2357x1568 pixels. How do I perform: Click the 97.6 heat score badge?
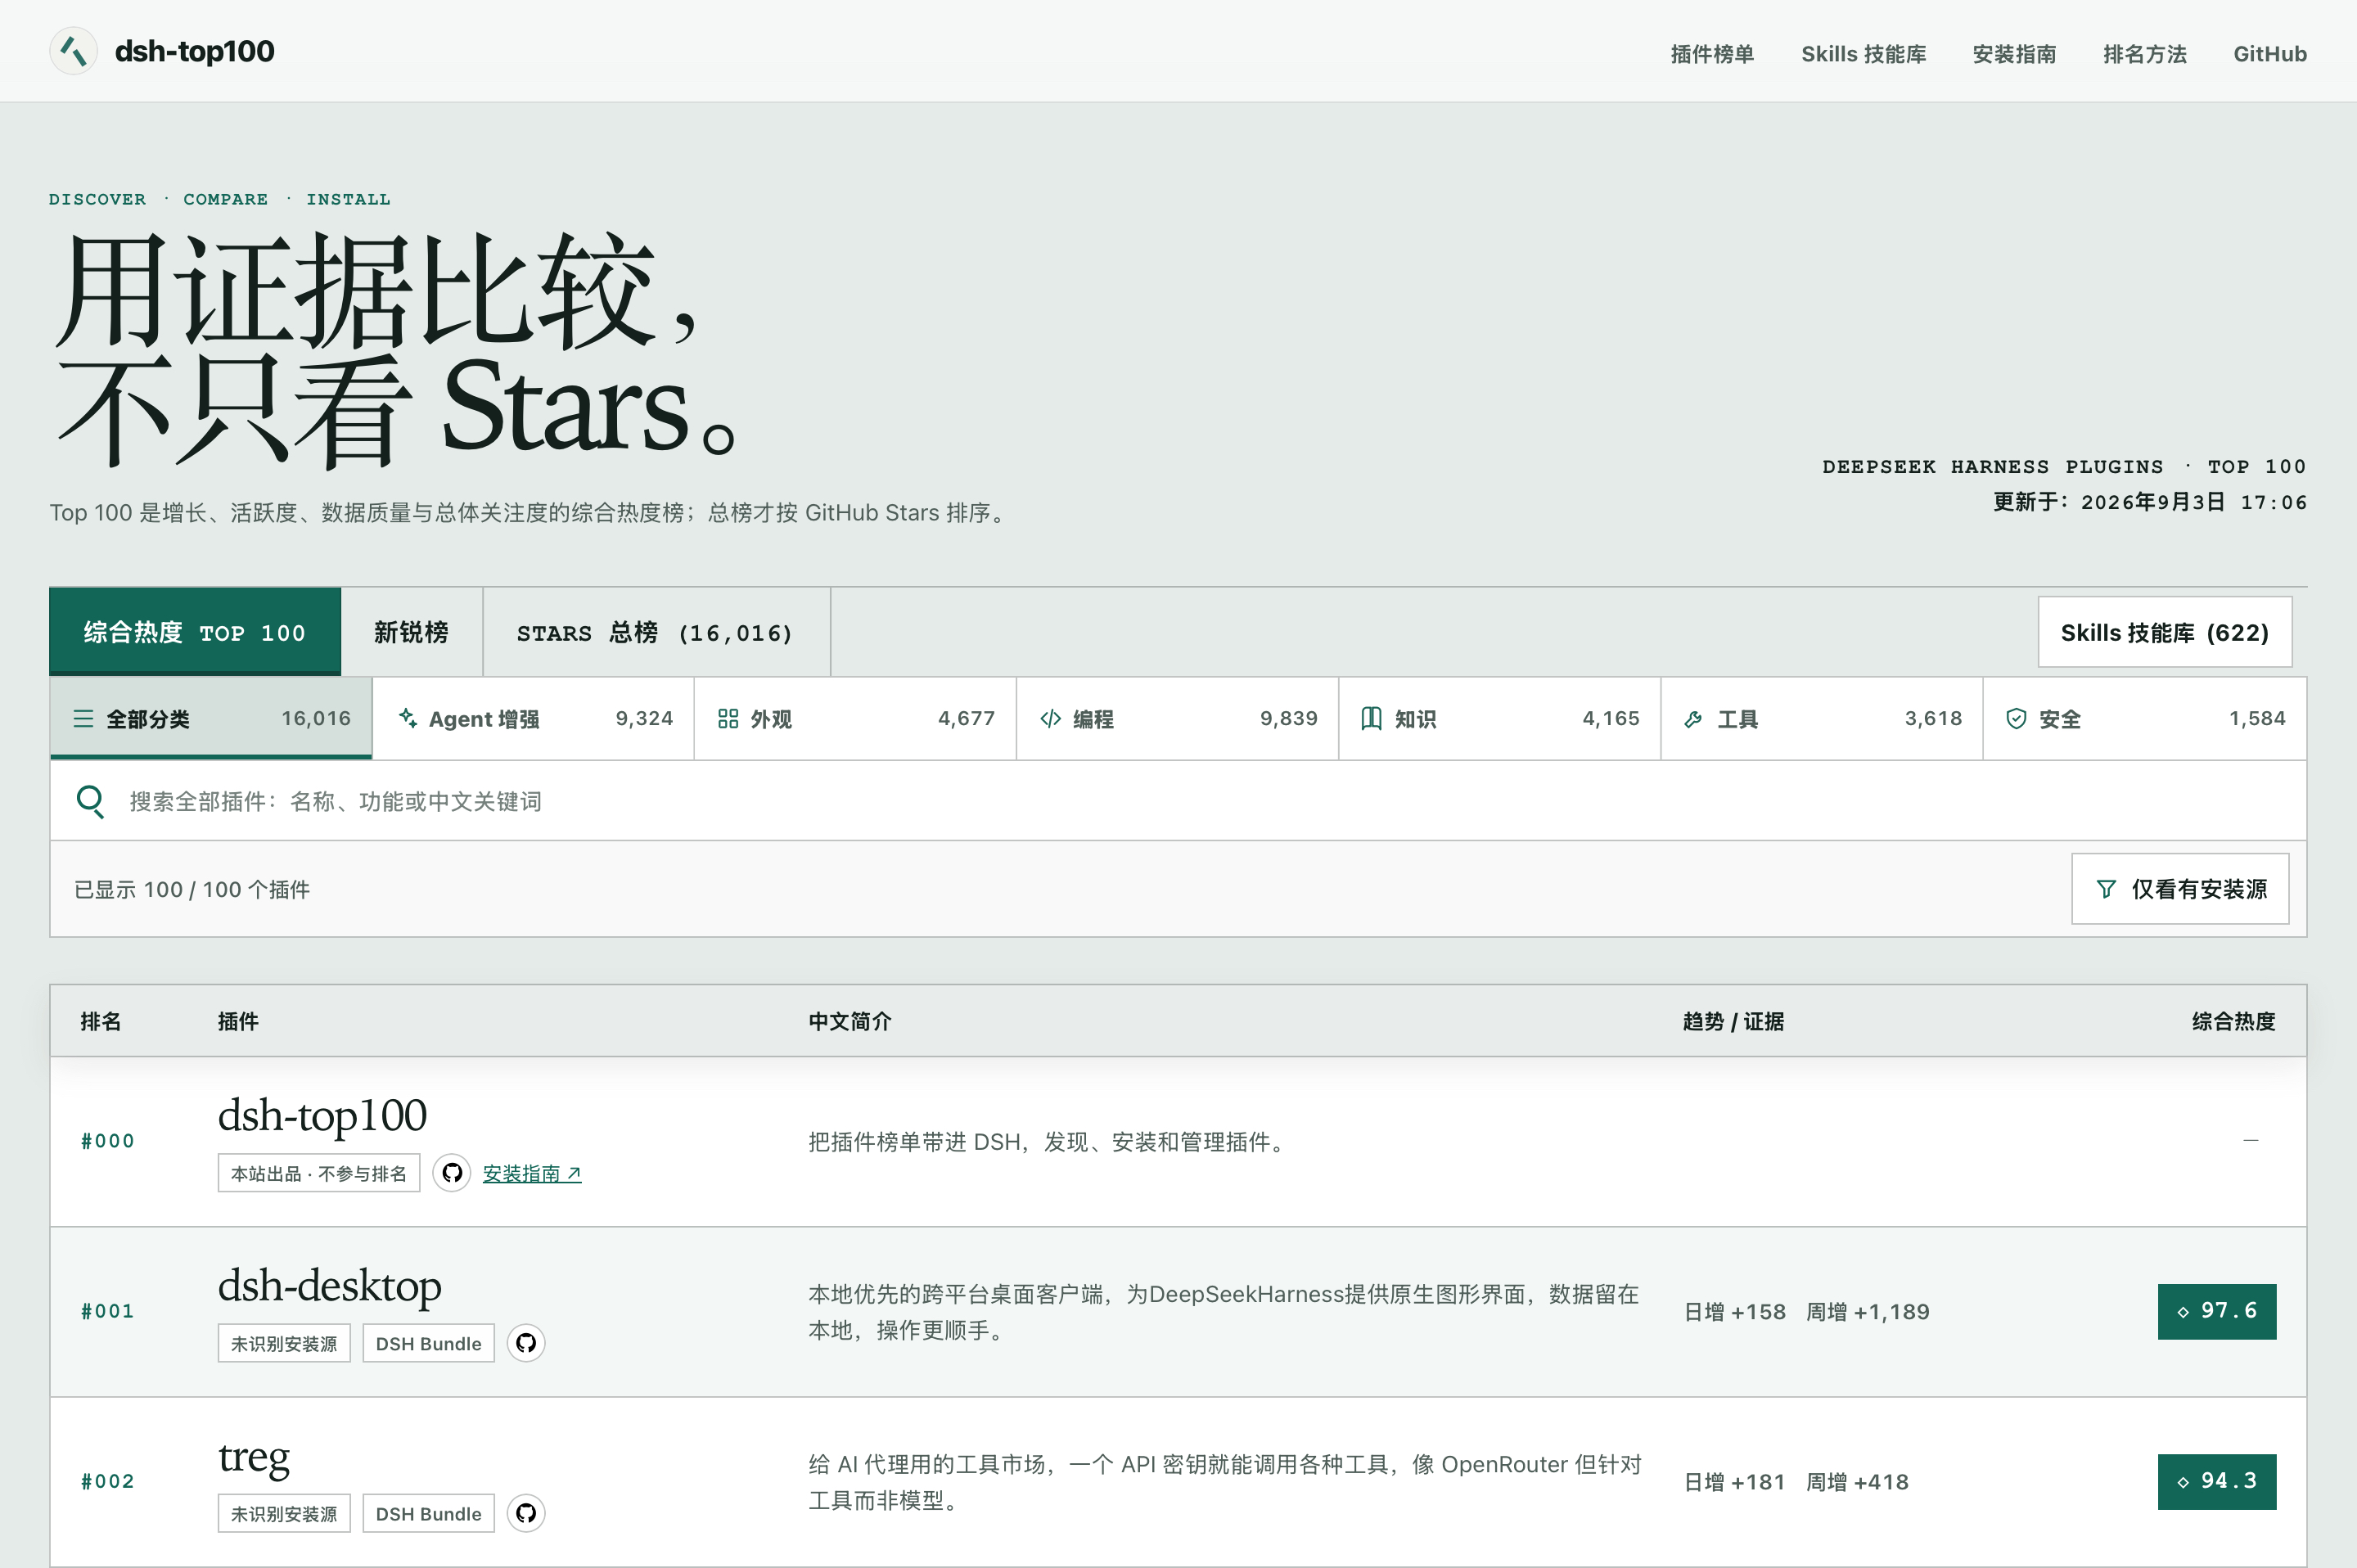pyautogui.click(x=2216, y=1311)
